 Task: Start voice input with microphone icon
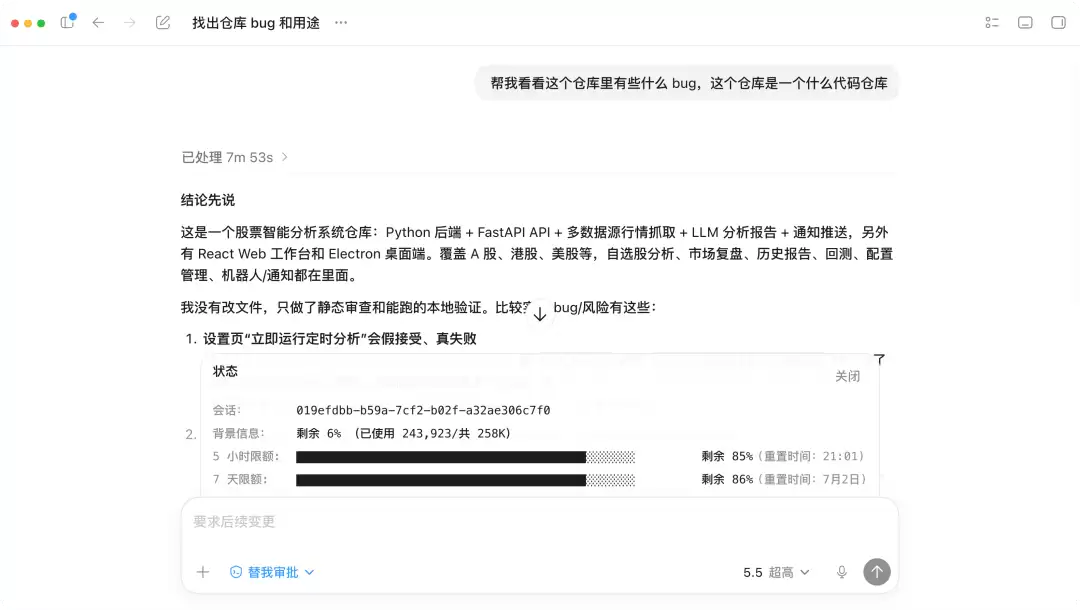[842, 572]
